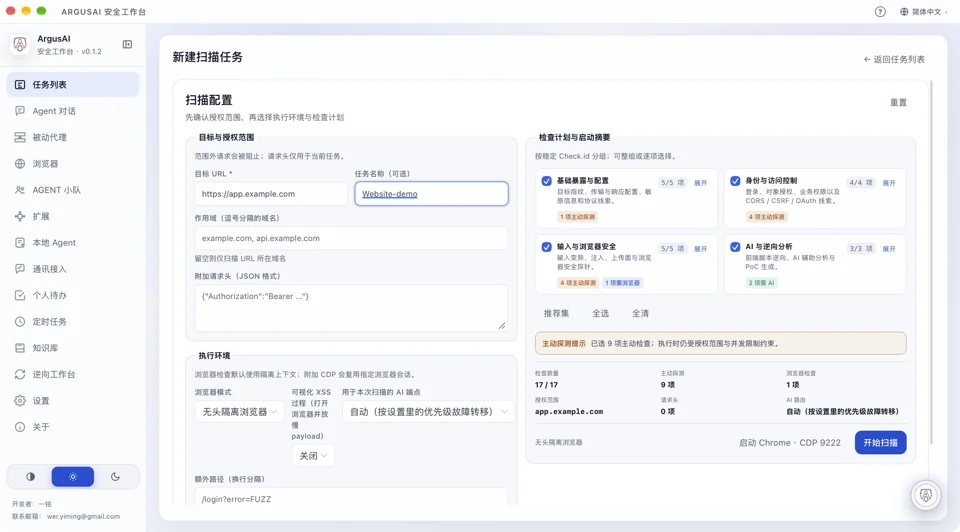960x532 pixels.
Task: Click the page vertical scrollbar
Action: (x=931, y=262)
